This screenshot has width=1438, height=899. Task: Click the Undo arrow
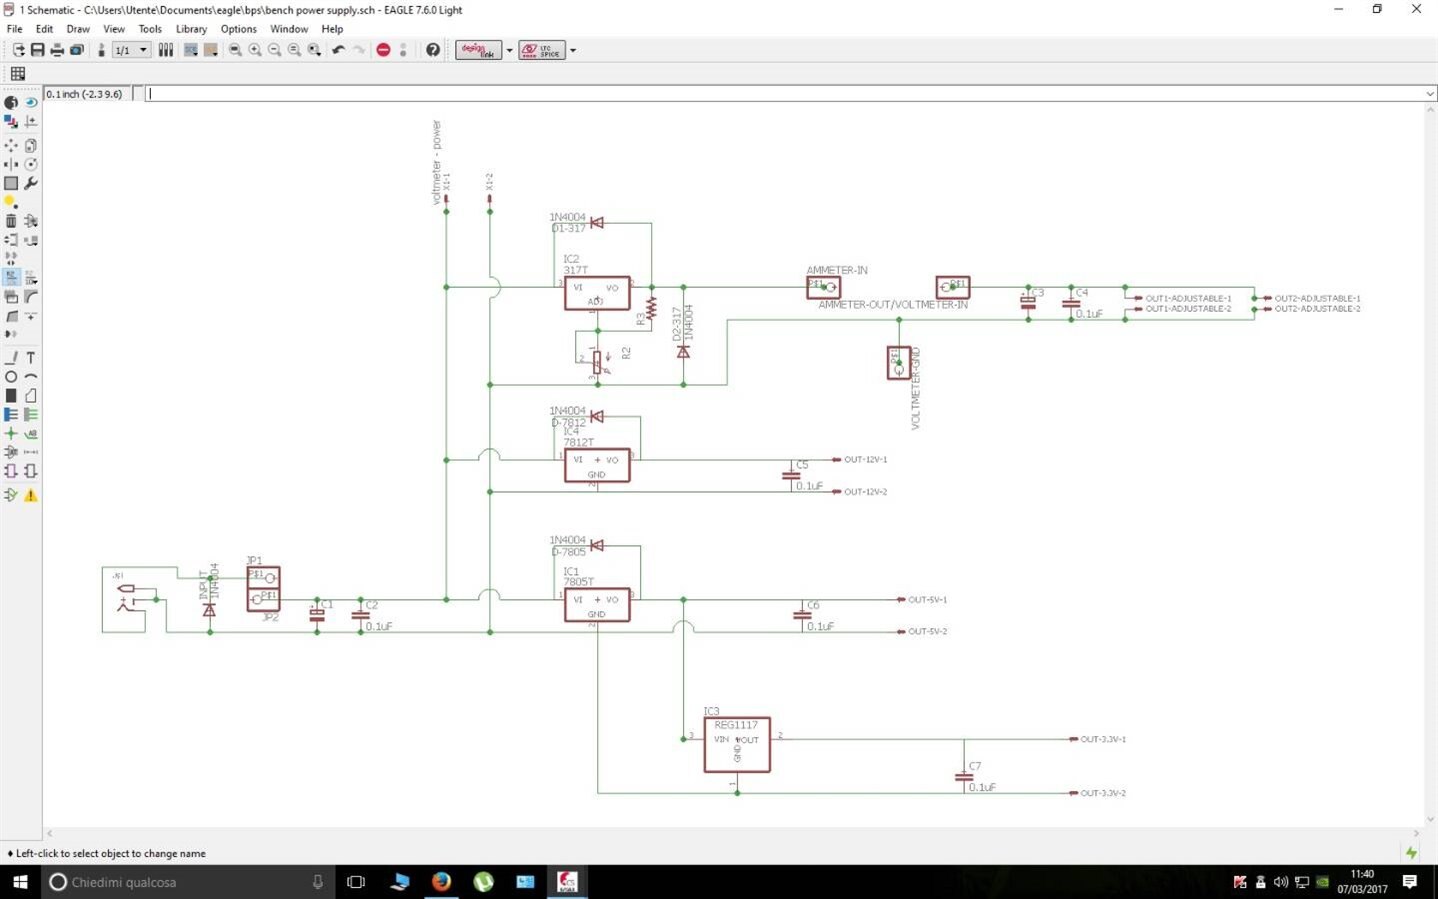339,50
